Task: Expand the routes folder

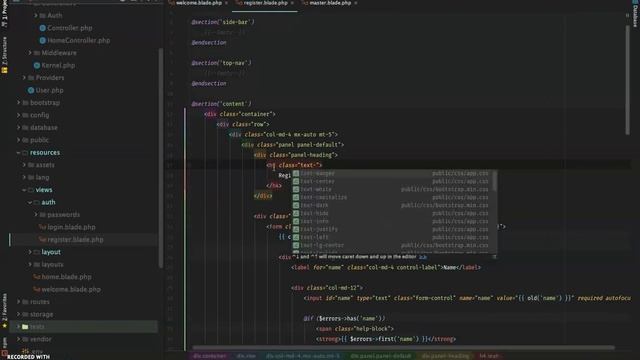Action: 19,302
